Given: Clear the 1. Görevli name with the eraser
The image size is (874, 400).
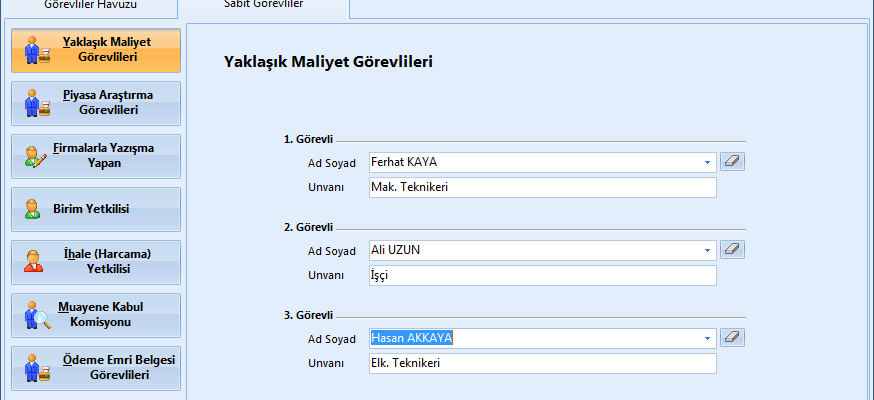Looking at the screenshot, I should pyautogui.click(x=733, y=161).
